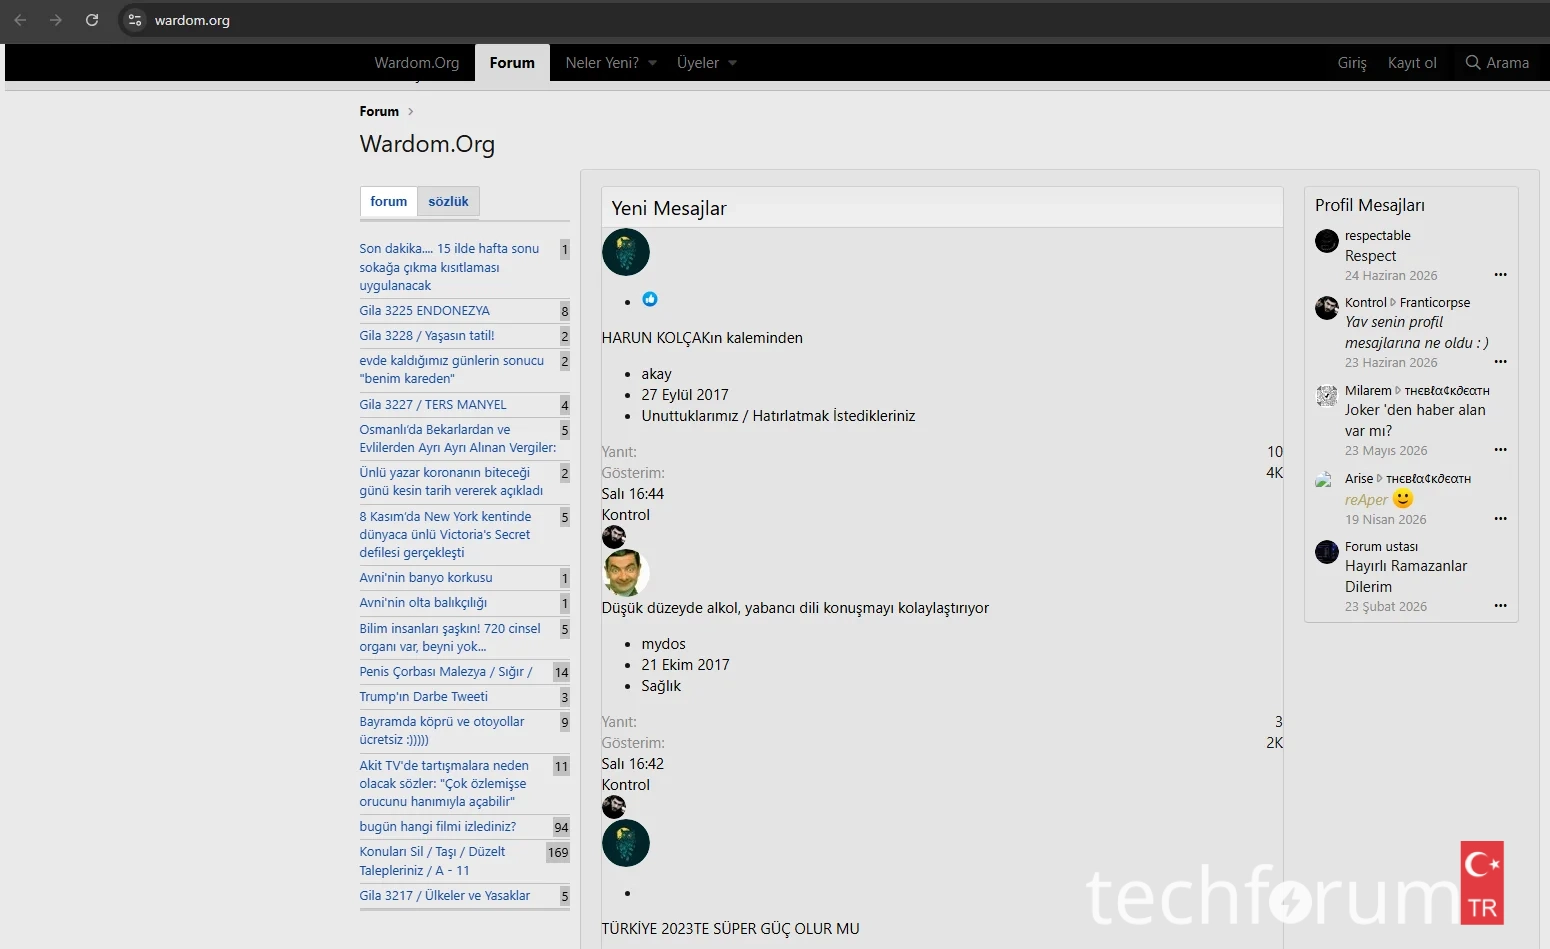This screenshot has width=1550, height=949.
Task: Open options dots for respectable's Respect message
Action: coord(1500,275)
